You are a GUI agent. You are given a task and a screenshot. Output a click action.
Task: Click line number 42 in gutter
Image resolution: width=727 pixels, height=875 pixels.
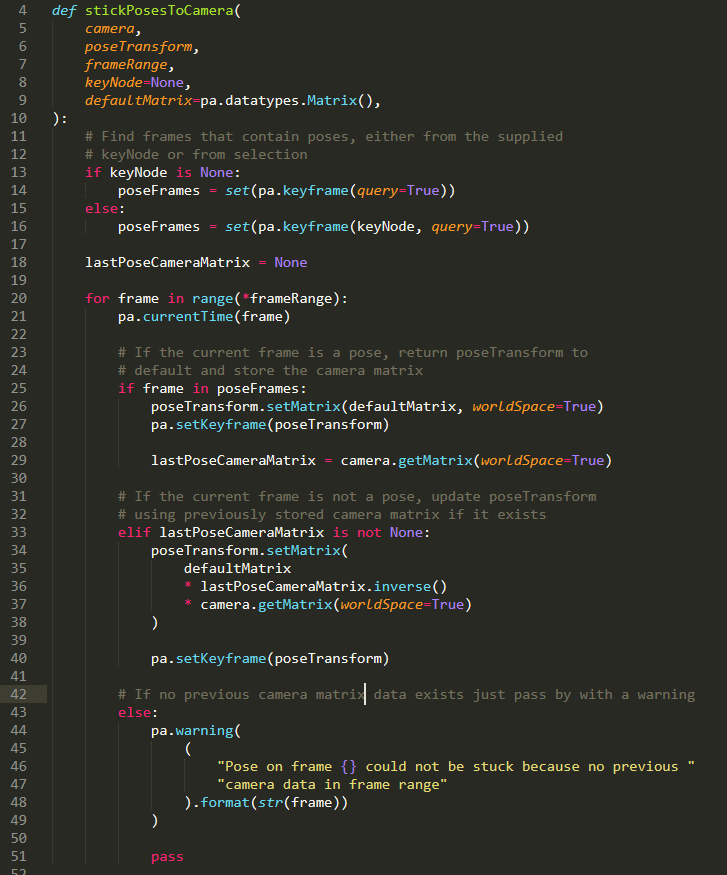tap(18, 694)
